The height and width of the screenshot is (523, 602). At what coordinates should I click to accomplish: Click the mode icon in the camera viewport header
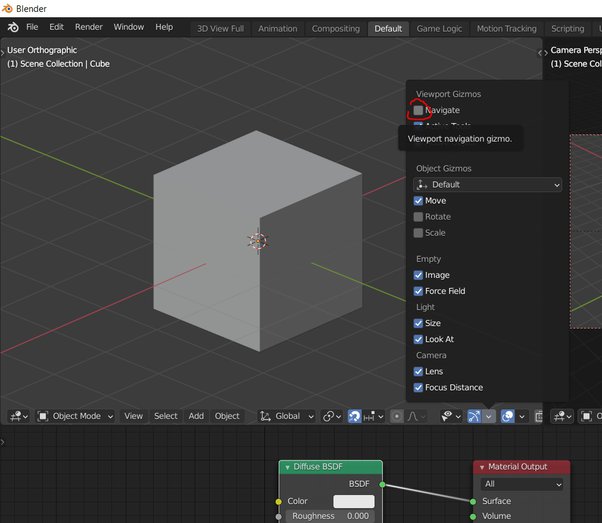click(x=586, y=416)
